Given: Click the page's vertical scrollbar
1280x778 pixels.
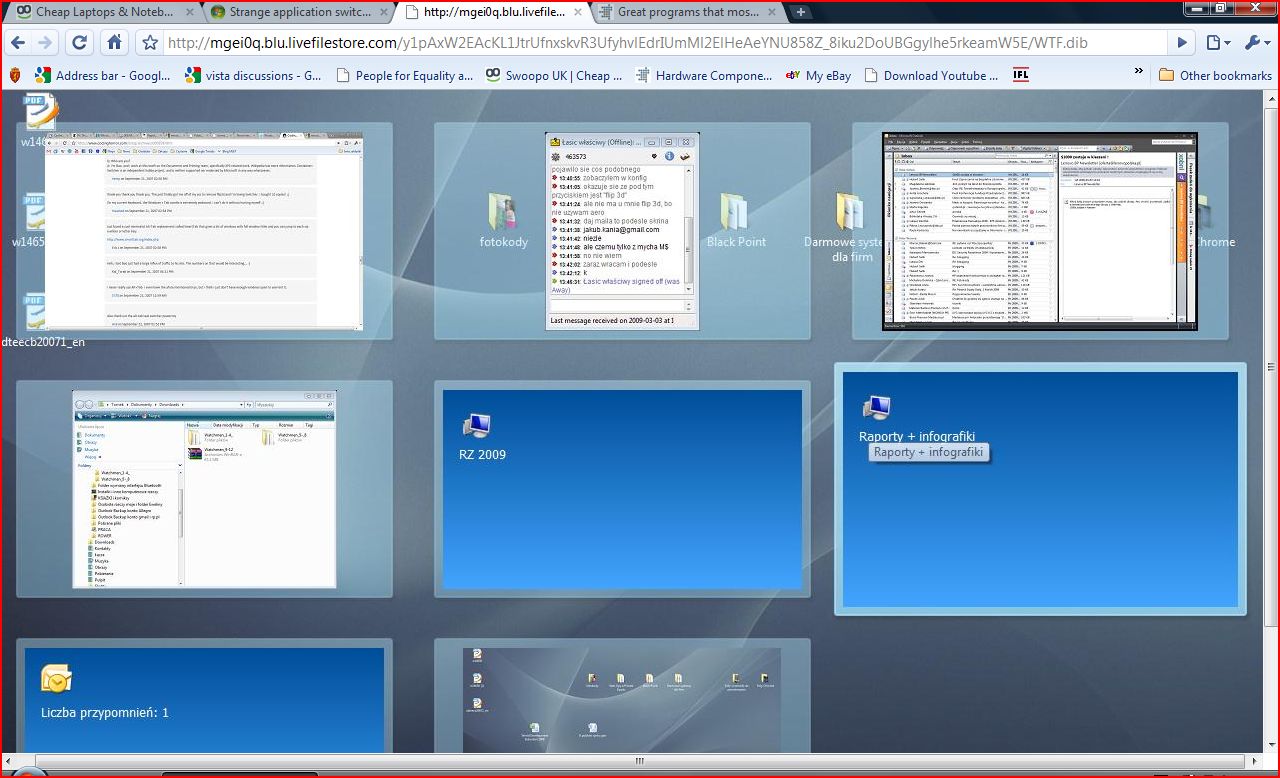Looking at the screenshot, I should (x=1270, y=420).
